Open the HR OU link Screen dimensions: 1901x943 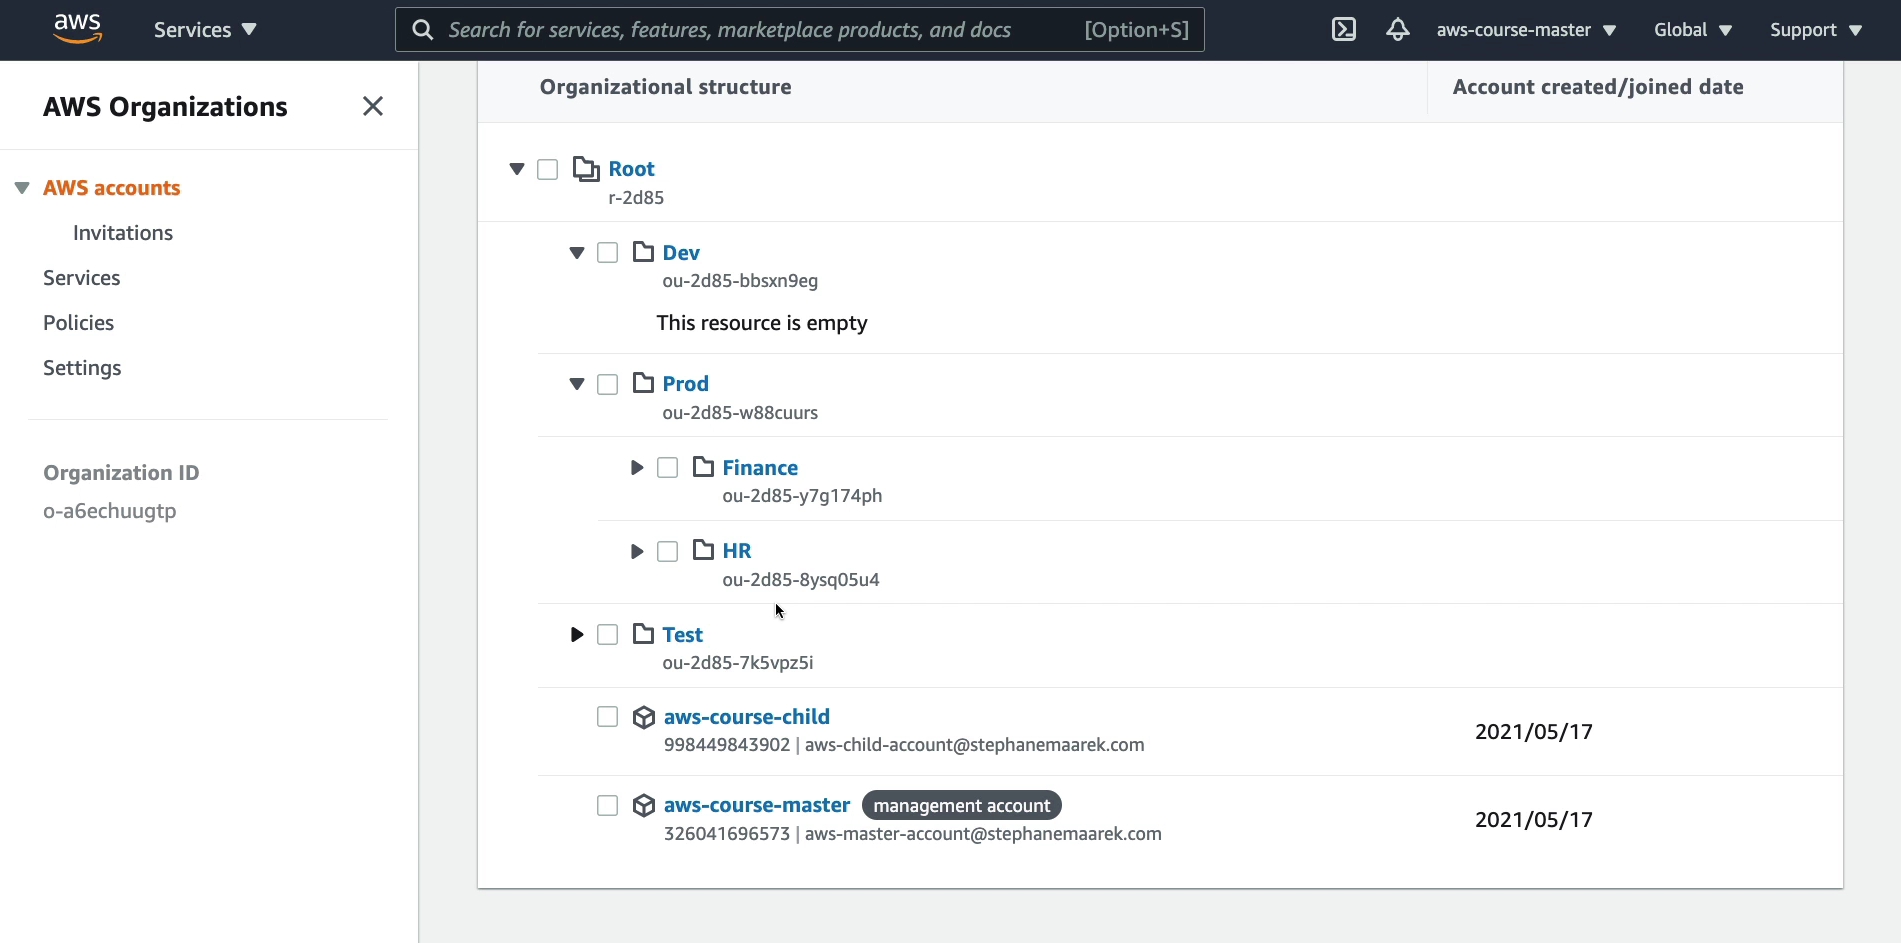click(x=737, y=551)
